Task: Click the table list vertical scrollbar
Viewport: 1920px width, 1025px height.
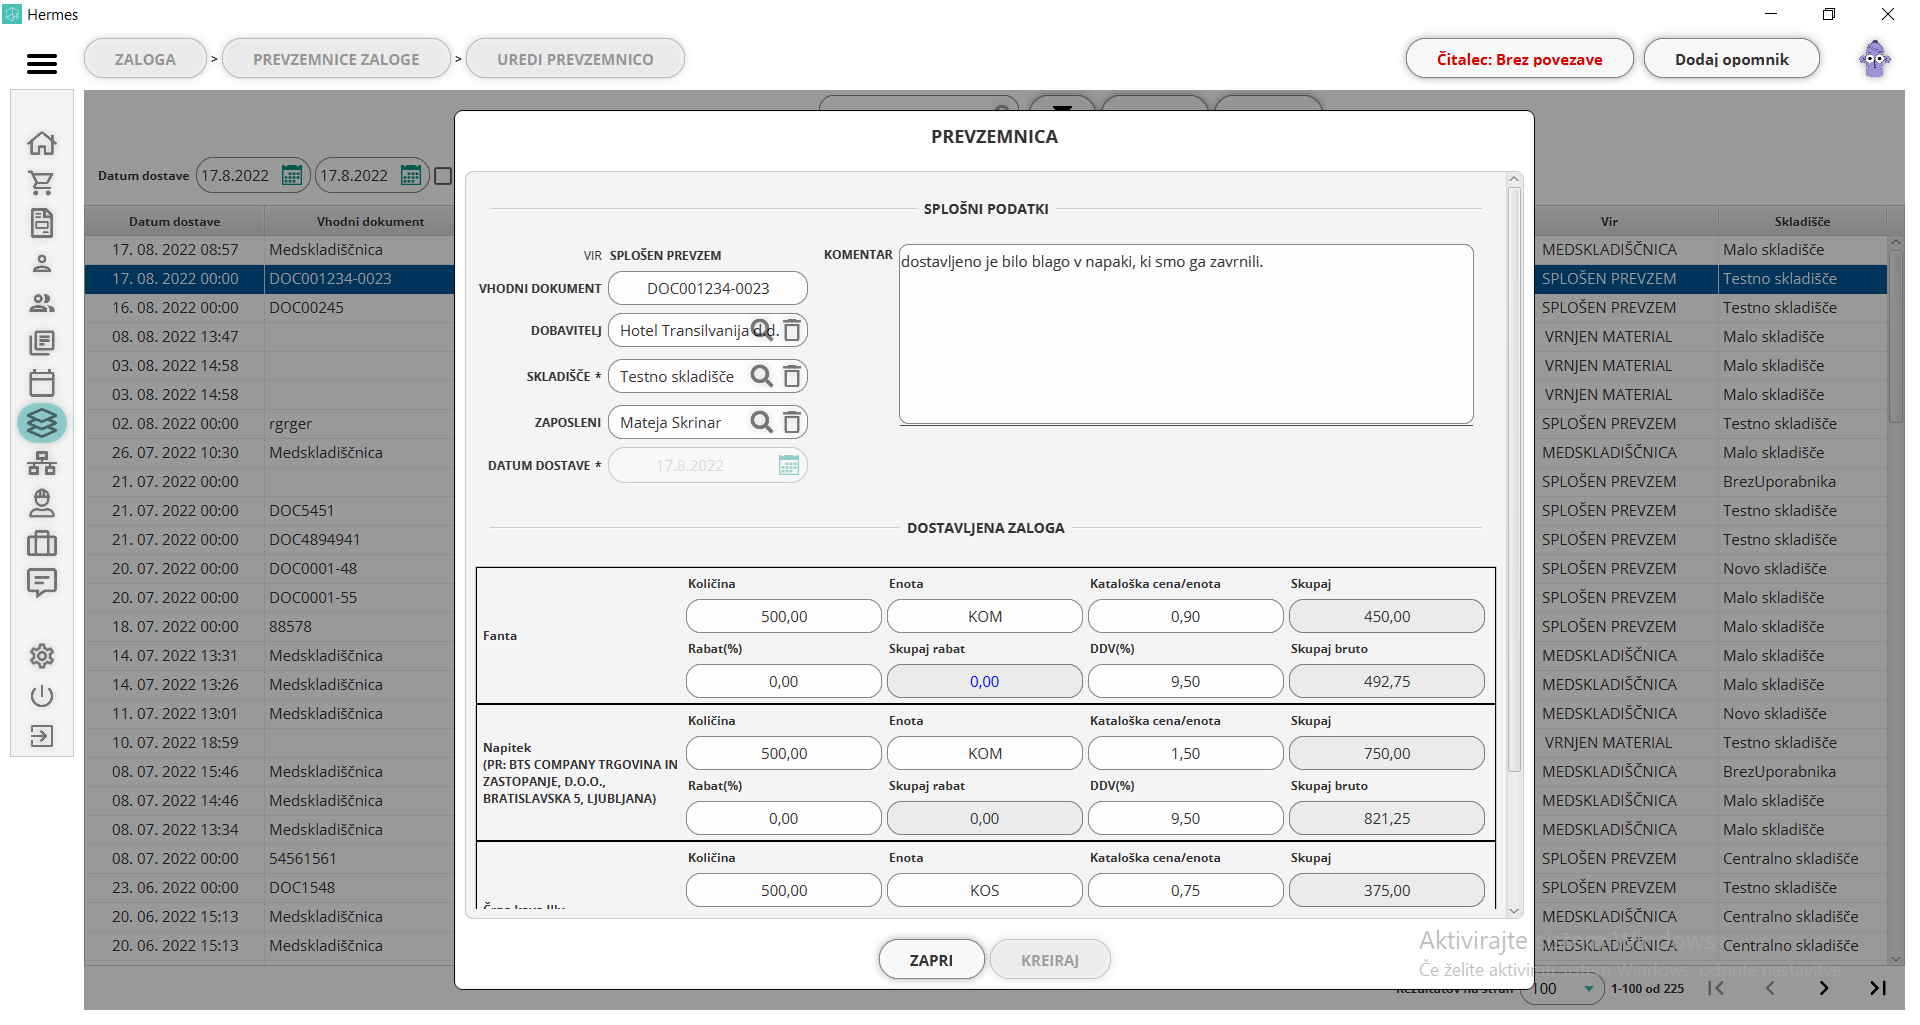Action: (1895, 336)
